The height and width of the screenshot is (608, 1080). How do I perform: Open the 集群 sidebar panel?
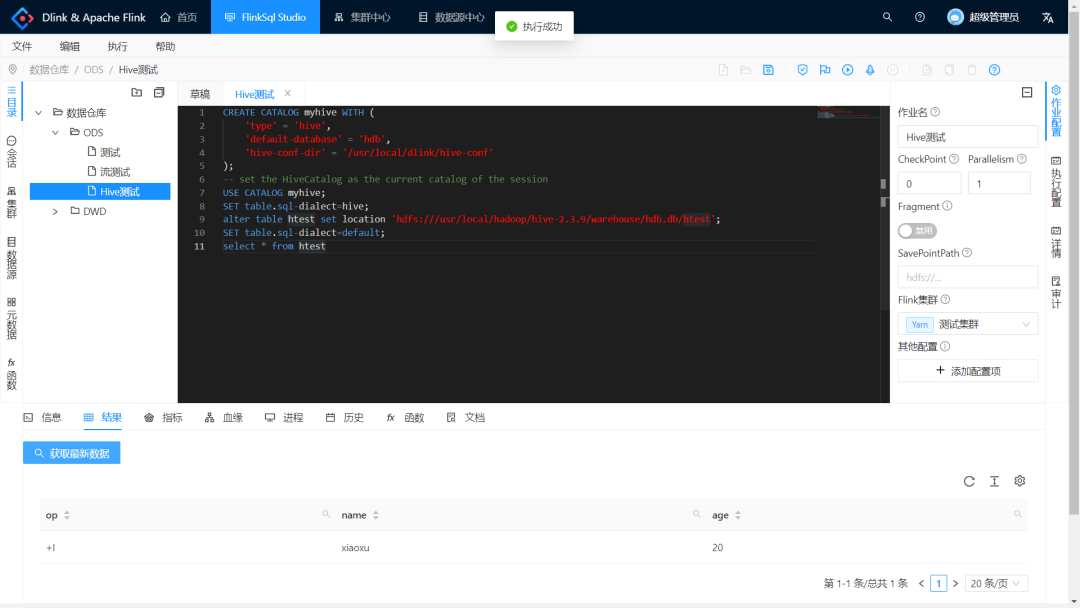pos(12,202)
